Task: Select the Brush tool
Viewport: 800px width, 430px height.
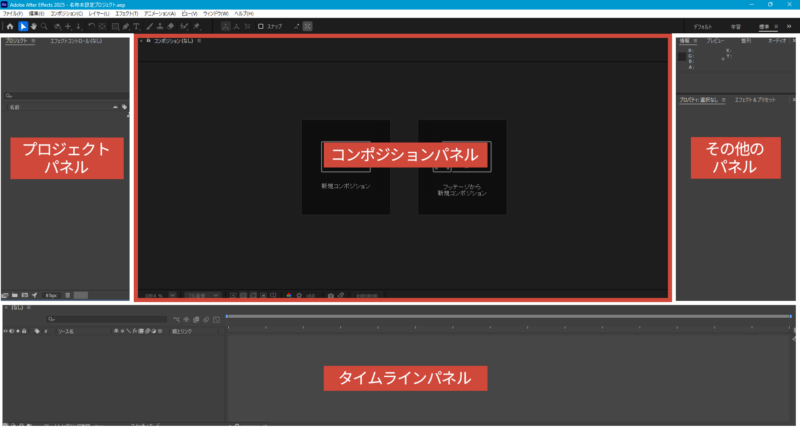Action: pyautogui.click(x=149, y=26)
